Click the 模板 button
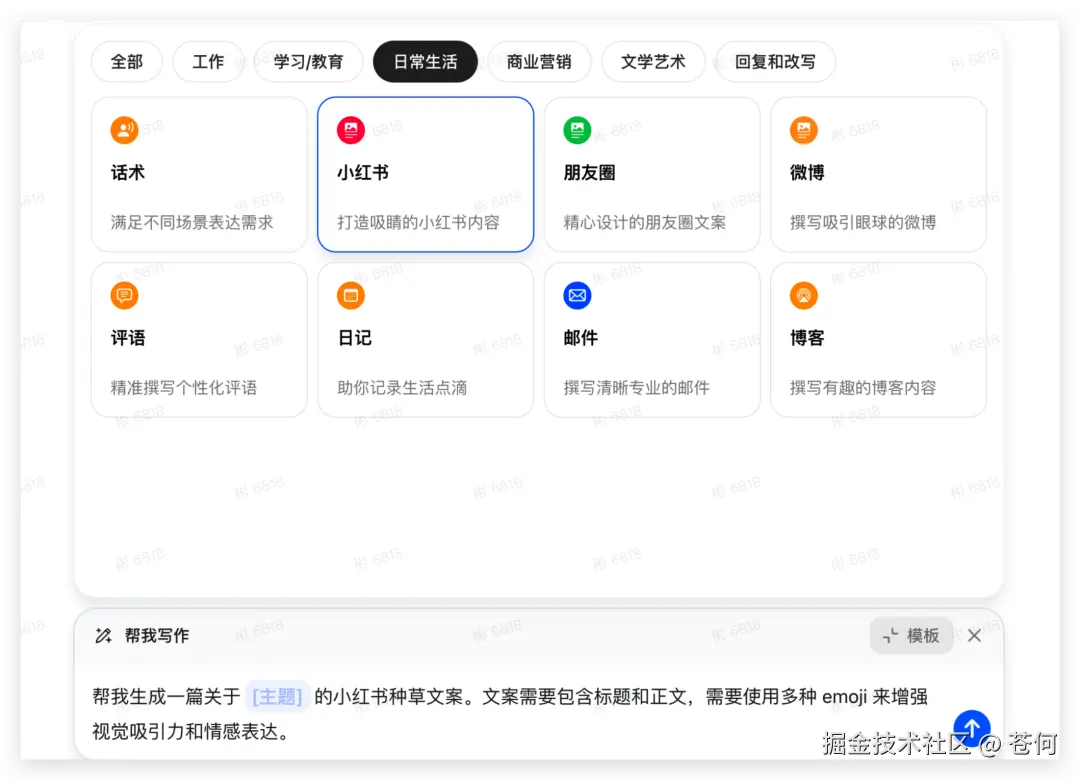Screen dimensions: 1080x780 pos(911,635)
